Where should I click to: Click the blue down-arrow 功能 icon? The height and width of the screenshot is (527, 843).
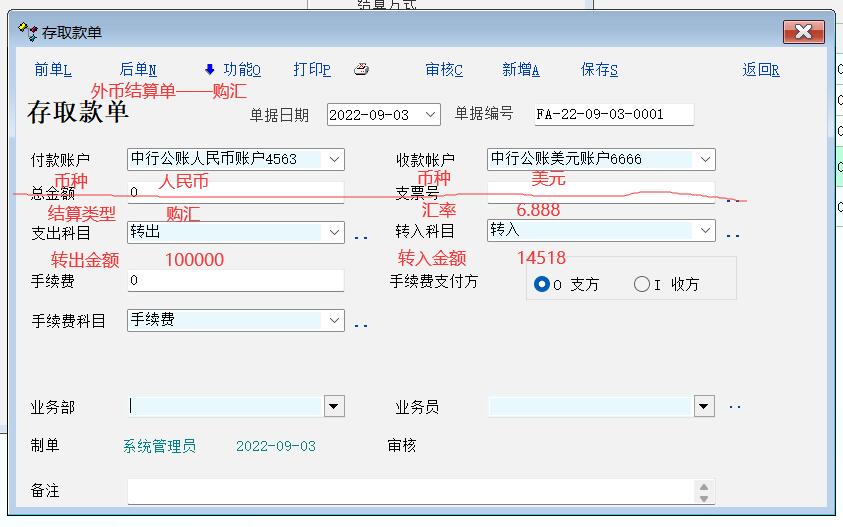pyautogui.click(x=210, y=69)
